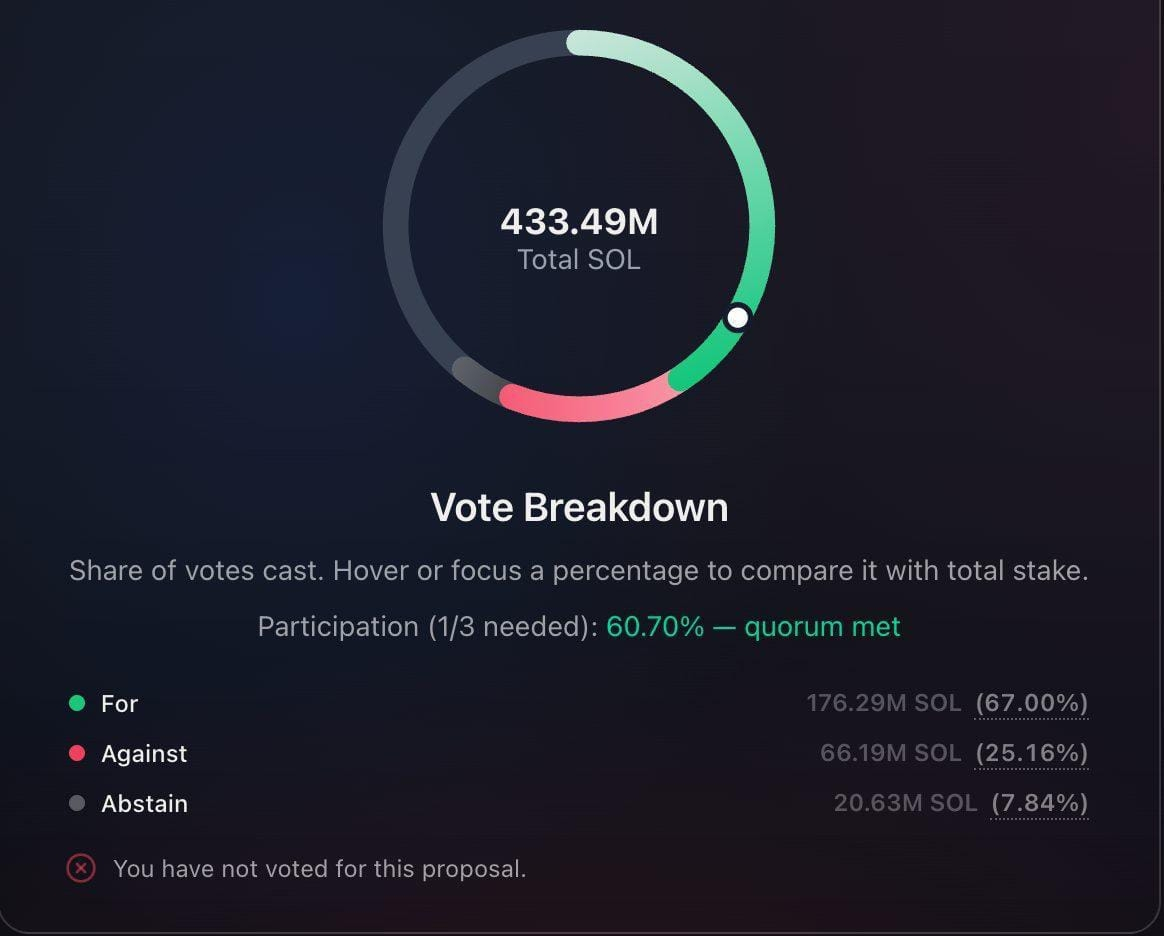1164x936 pixels.
Task: Click the For label
Action: 120,704
